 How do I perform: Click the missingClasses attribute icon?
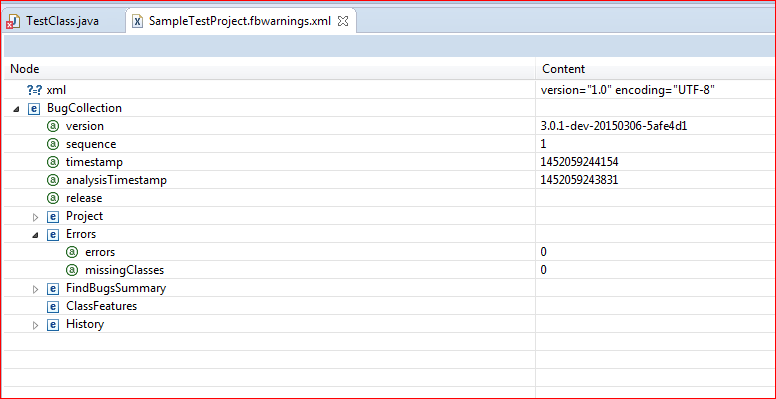[x=72, y=270]
